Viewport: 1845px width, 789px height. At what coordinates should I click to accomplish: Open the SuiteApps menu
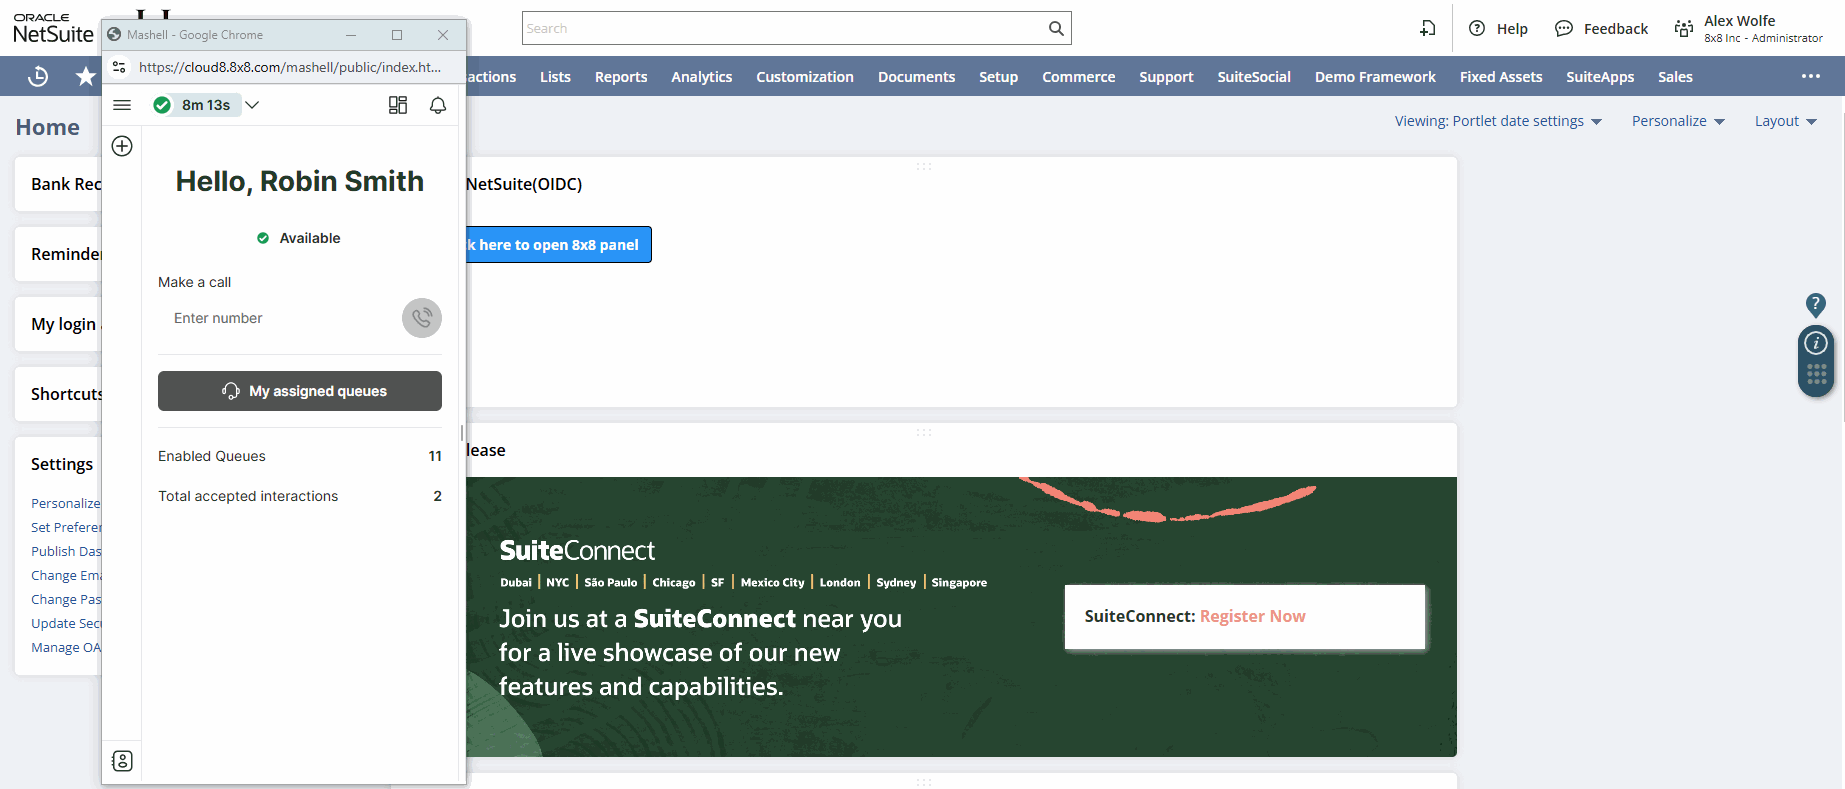tap(1600, 77)
